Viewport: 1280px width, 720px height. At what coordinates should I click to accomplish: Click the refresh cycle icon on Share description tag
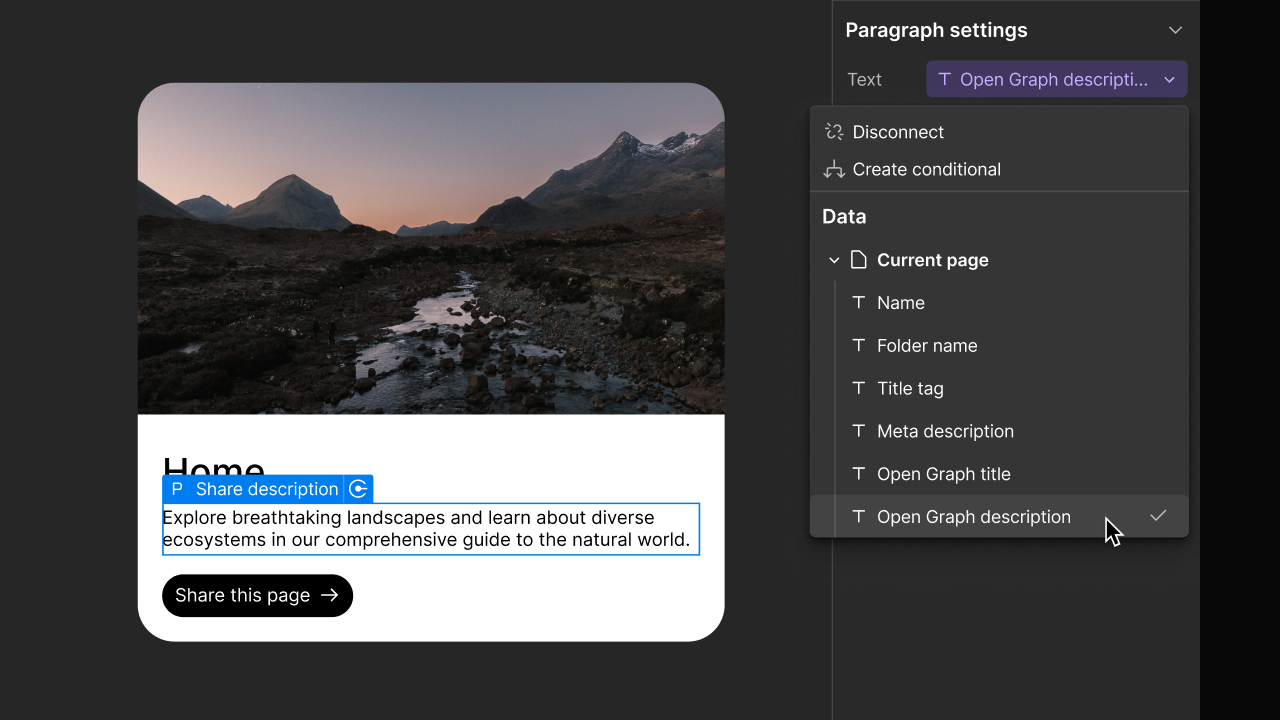[x=358, y=489]
